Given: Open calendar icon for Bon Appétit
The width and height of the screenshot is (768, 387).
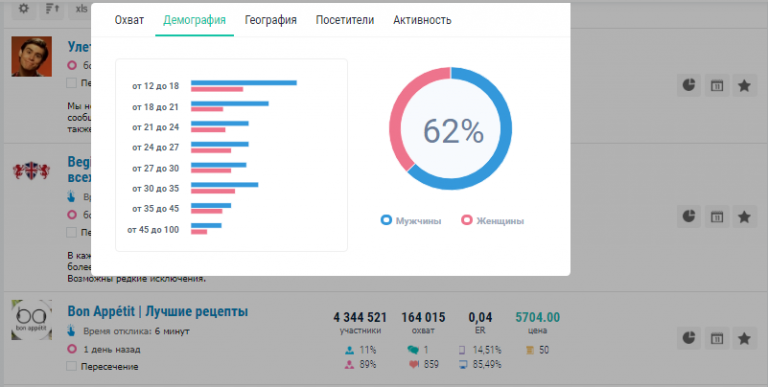Looking at the screenshot, I should pos(717,338).
